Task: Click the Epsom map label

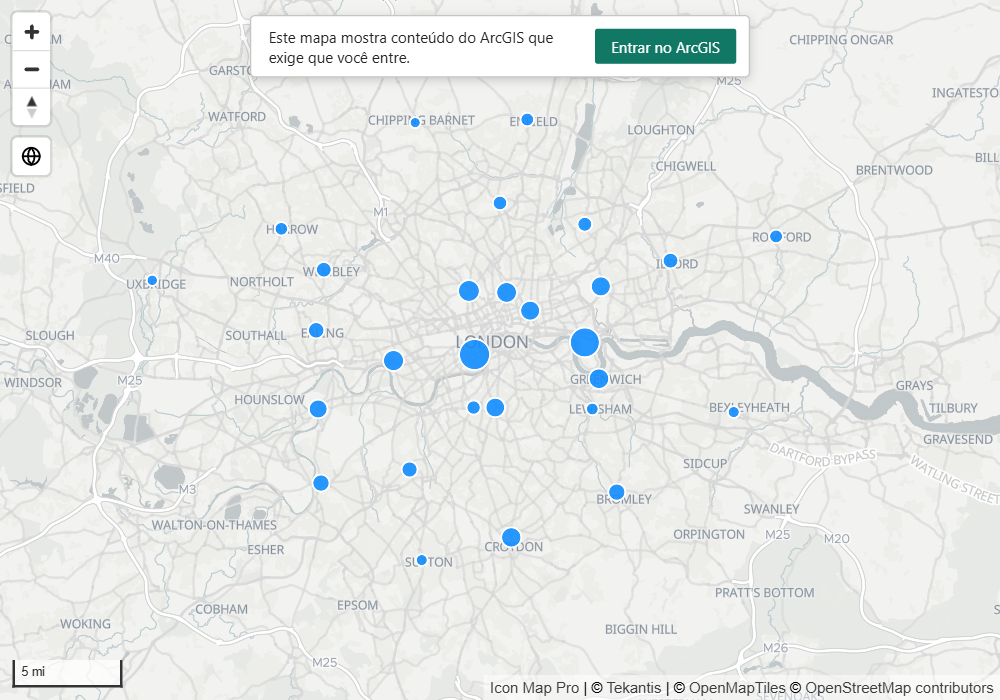Action: (357, 605)
